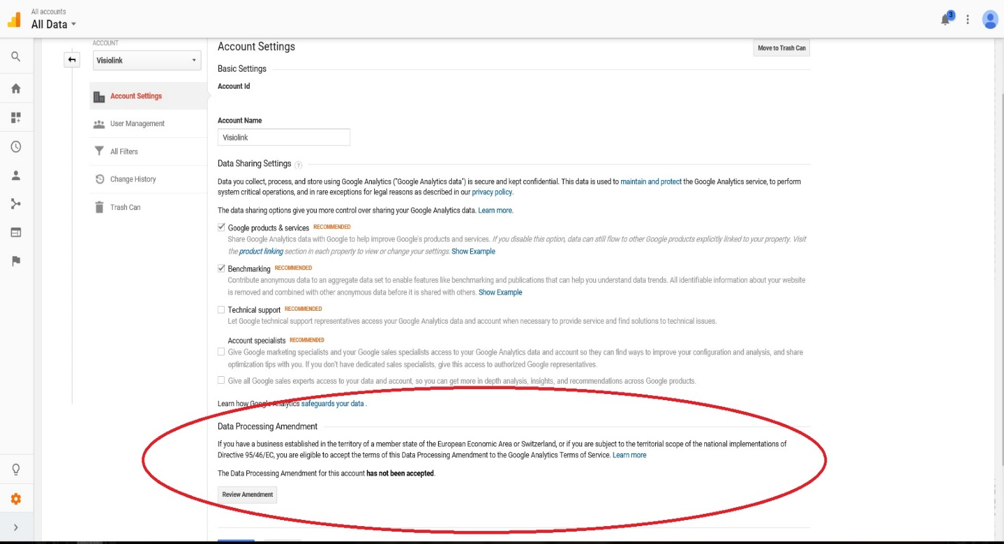Open Learn more link after data sharing options
The width and height of the screenshot is (1004, 544).
pos(495,211)
